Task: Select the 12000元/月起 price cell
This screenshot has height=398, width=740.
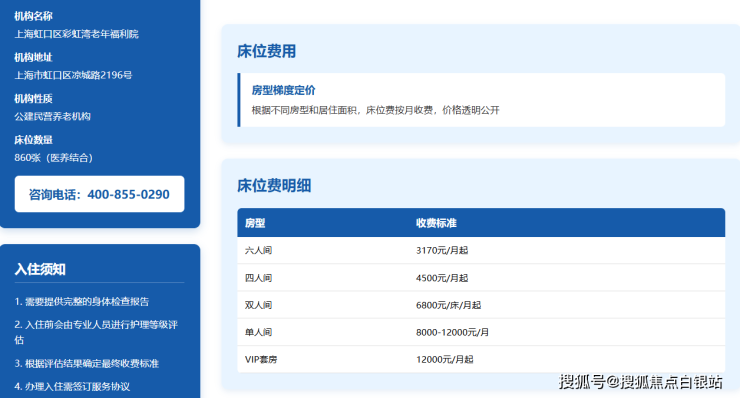Action: [x=445, y=359]
